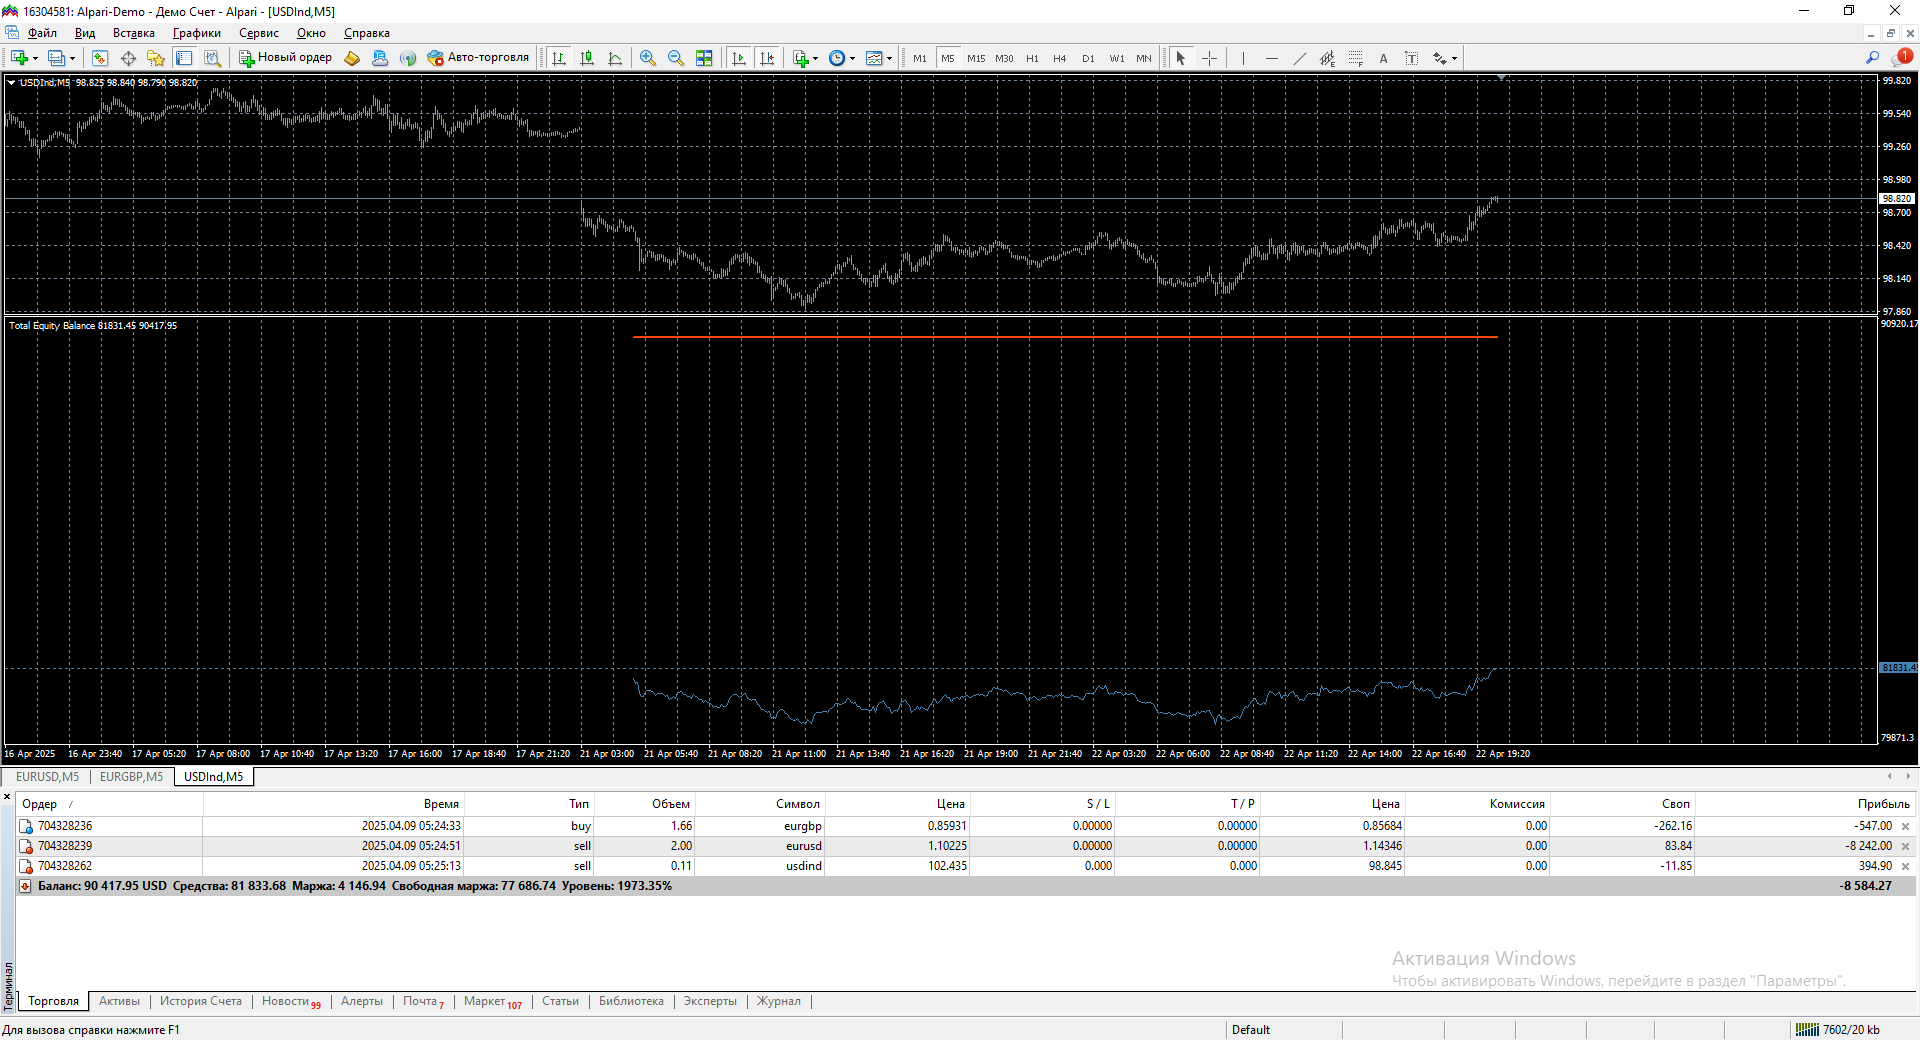Screen dimensions: 1920x1040
Task: Switch chart to Japanese candlesticks
Action: tap(587, 58)
